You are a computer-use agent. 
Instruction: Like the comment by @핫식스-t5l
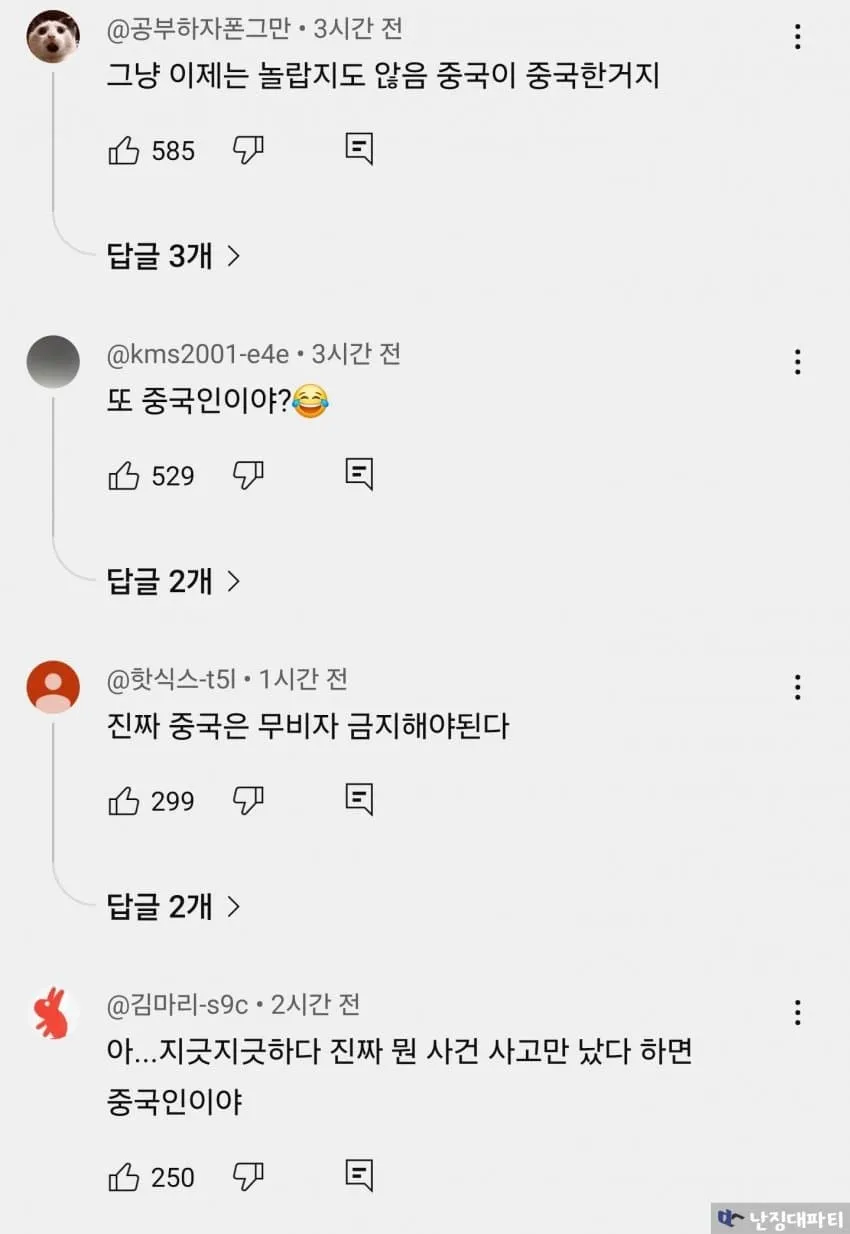pos(123,800)
